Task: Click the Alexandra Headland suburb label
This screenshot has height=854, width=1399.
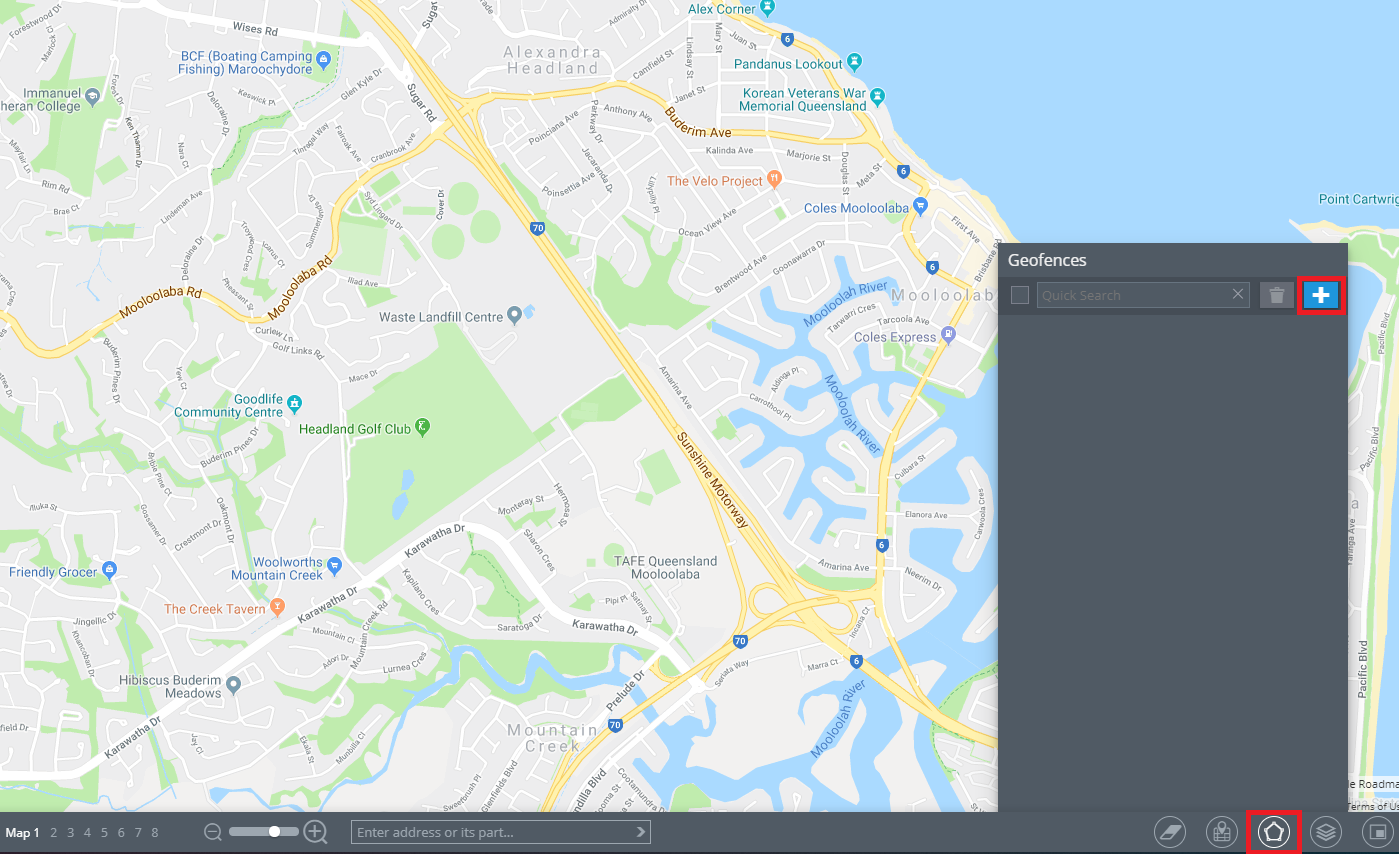Action: tap(552, 60)
